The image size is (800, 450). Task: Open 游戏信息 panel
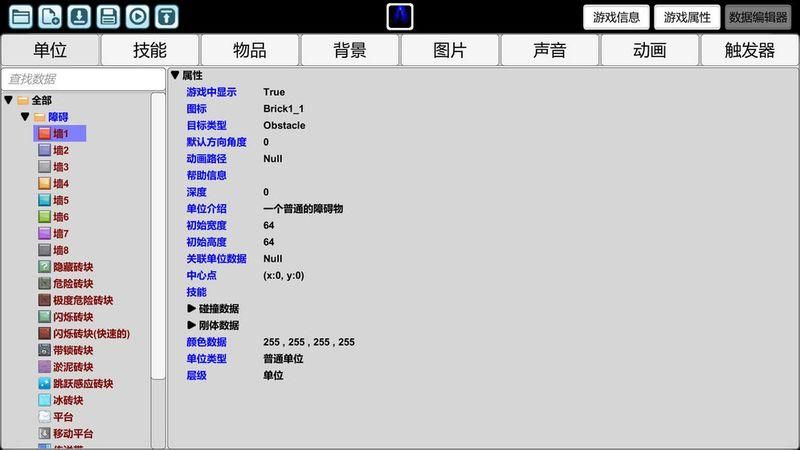pyautogui.click(x=616, y=17)
